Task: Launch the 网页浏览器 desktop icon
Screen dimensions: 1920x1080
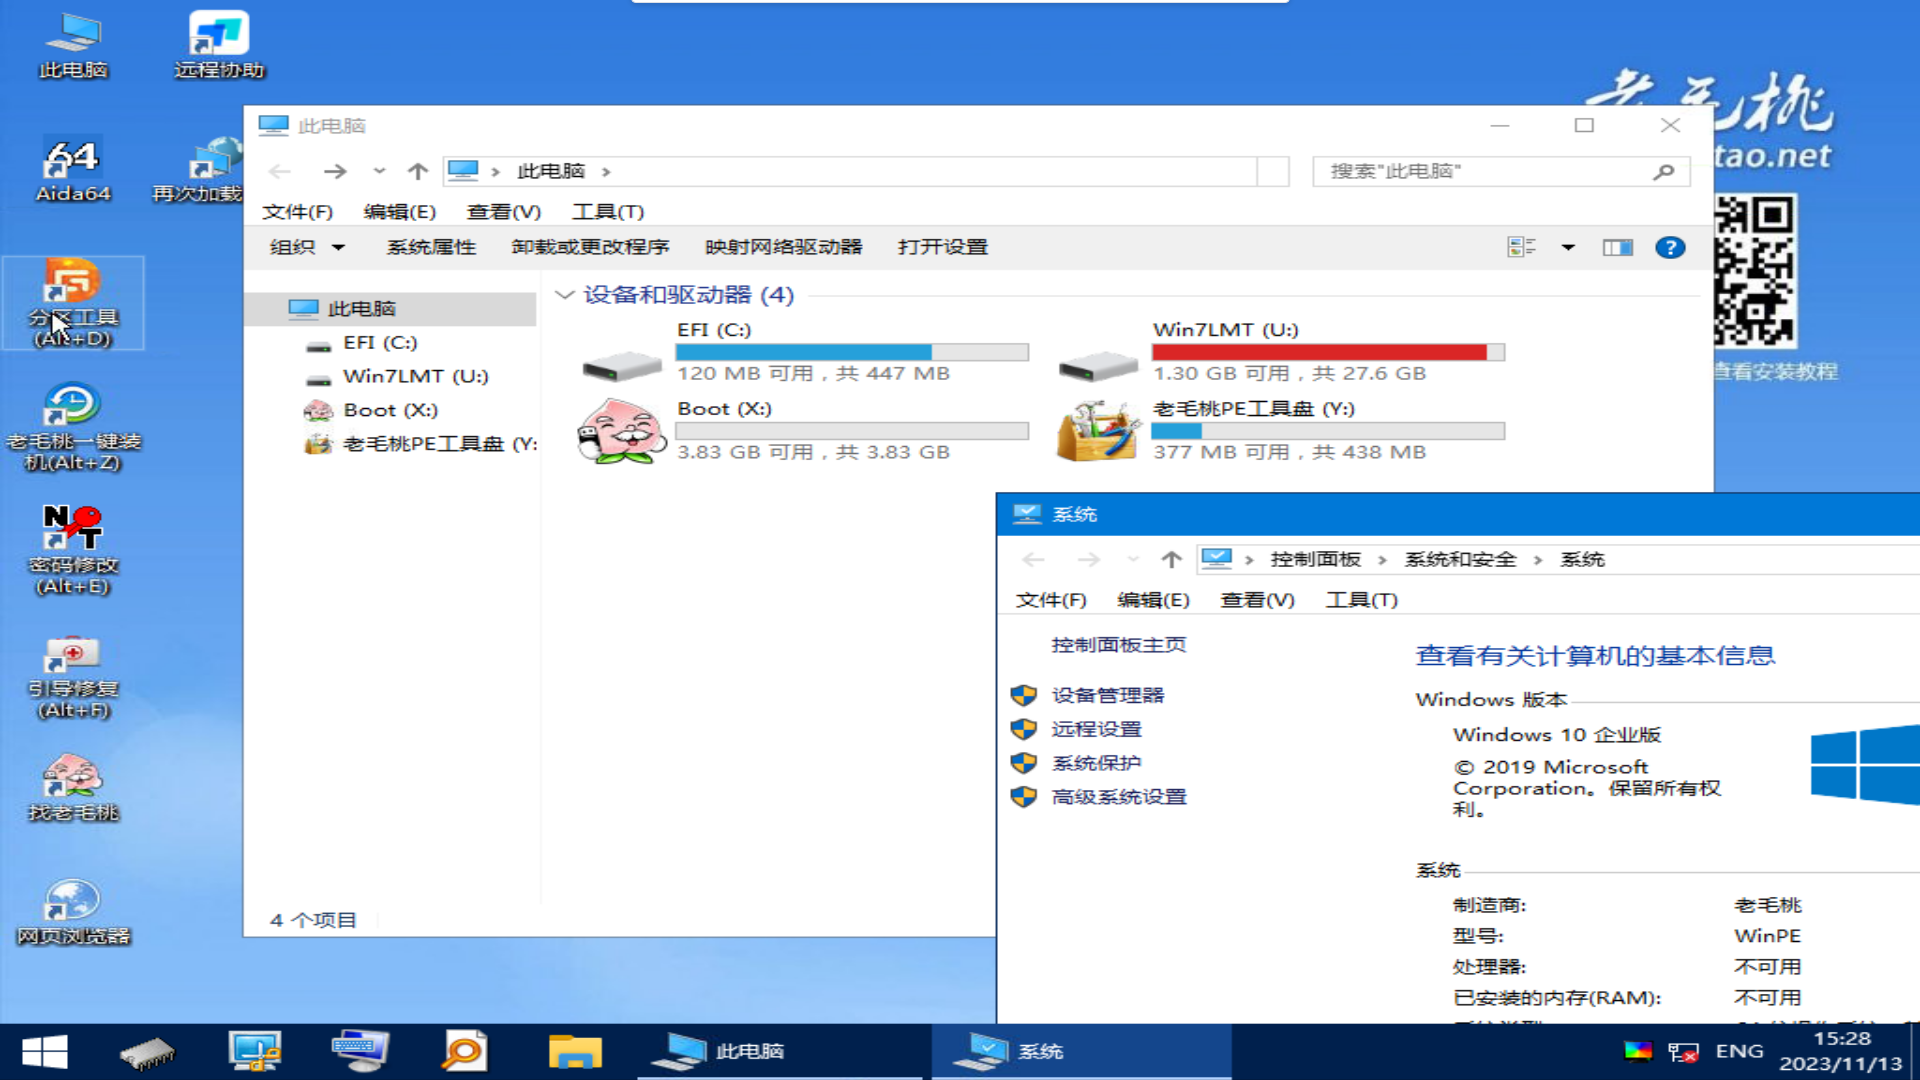Action: click(x=73, y=912)
